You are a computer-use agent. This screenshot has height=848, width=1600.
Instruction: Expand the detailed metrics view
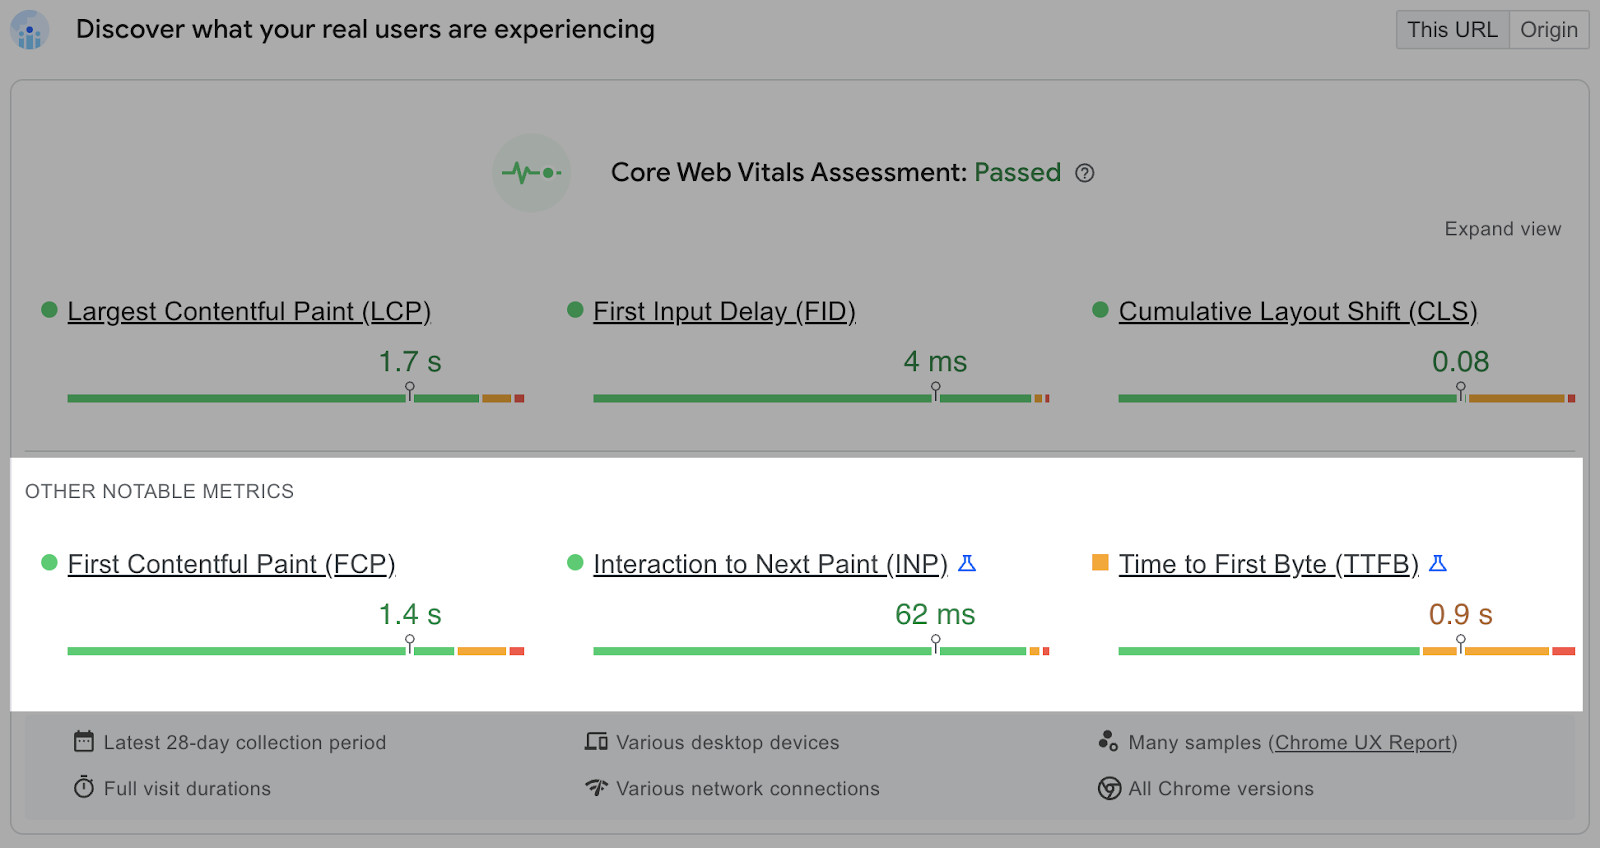[1502, 228]
